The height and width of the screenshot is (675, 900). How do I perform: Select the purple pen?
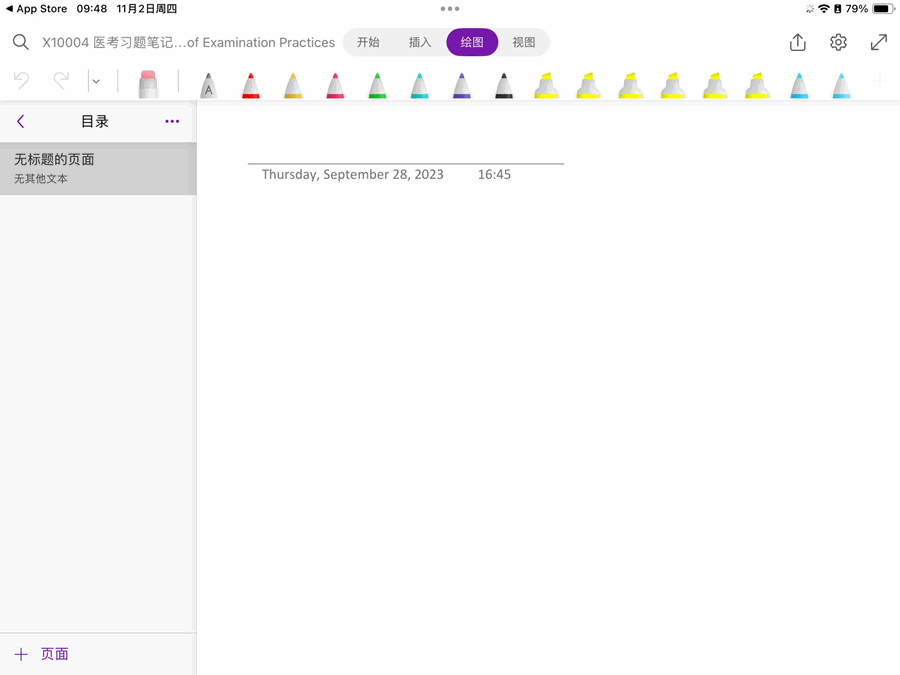pos(461,86)
